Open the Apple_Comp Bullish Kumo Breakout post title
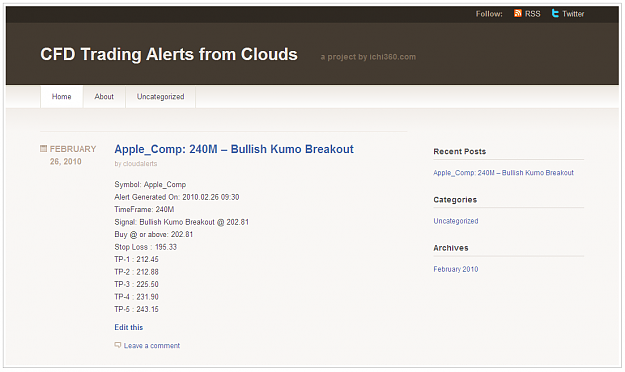Image resolution: width=625 pixels, height=372 pixels. (x=234, y=149)
